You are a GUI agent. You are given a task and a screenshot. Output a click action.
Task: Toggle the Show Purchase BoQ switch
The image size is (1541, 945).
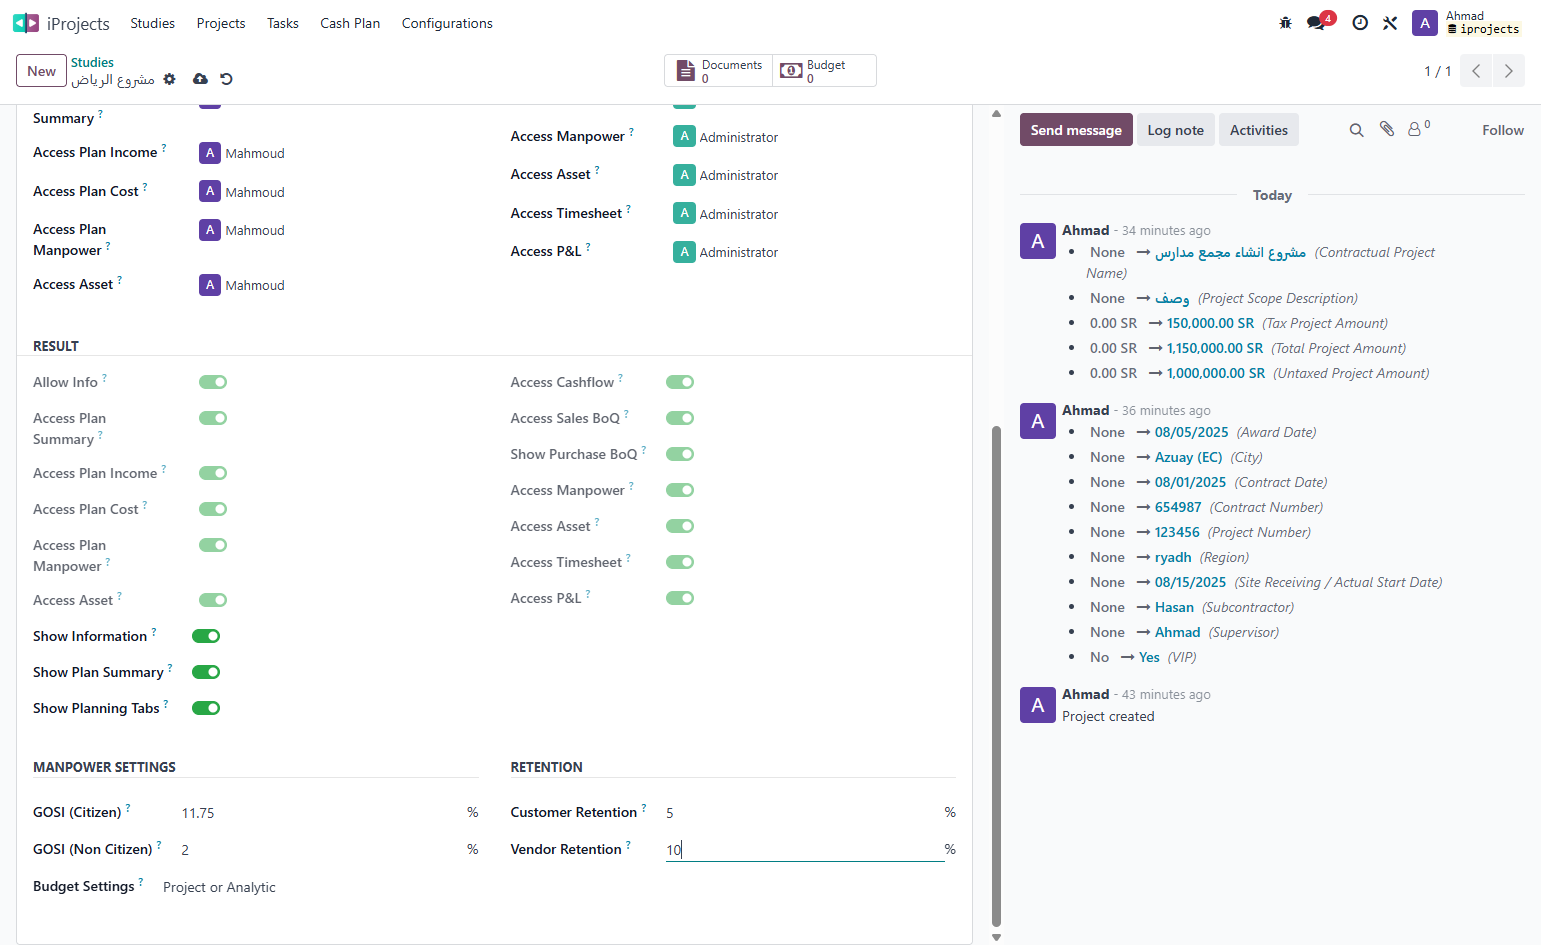[680, 454]
